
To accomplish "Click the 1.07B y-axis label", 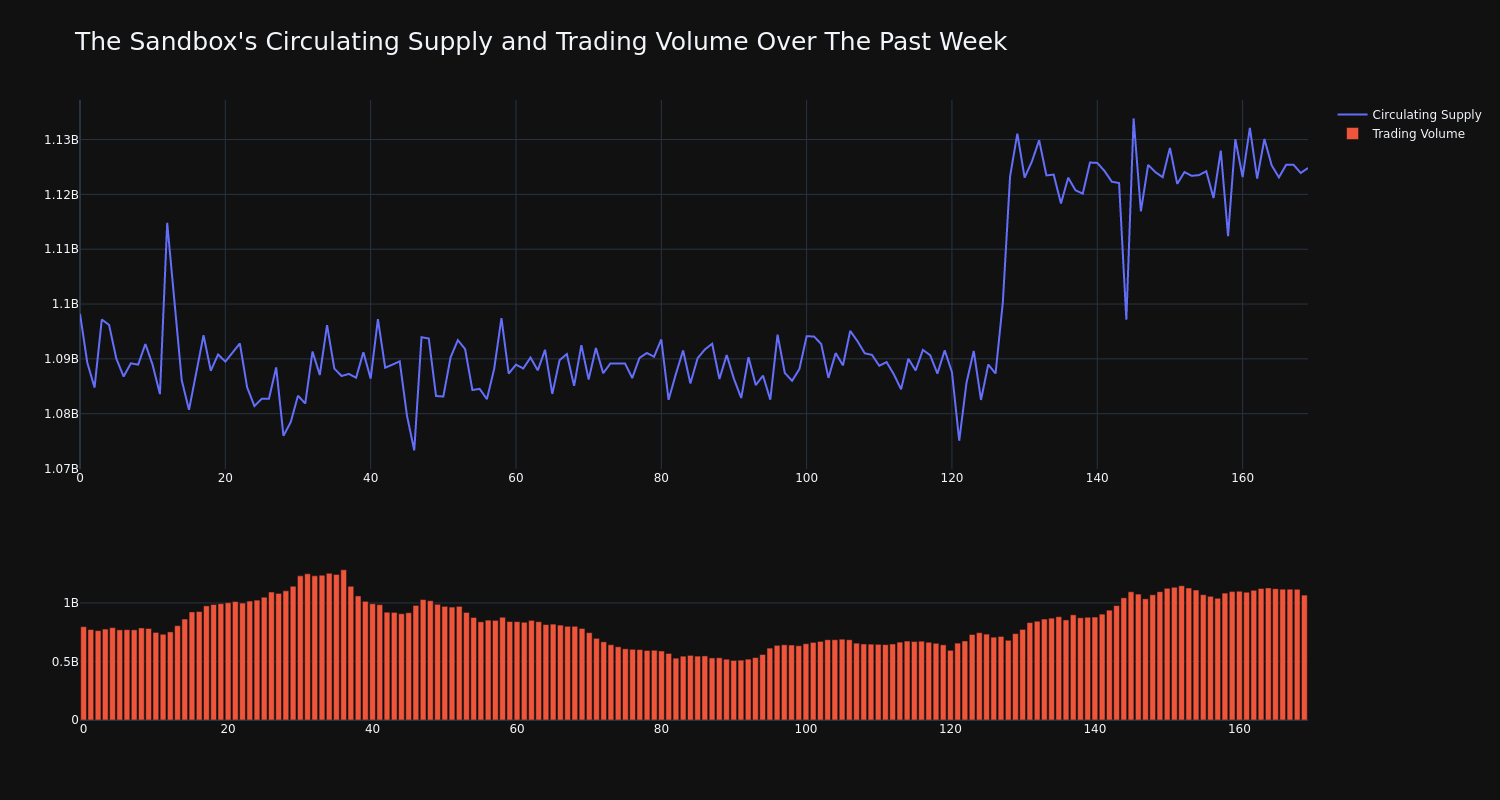I will tap(61, 469).
